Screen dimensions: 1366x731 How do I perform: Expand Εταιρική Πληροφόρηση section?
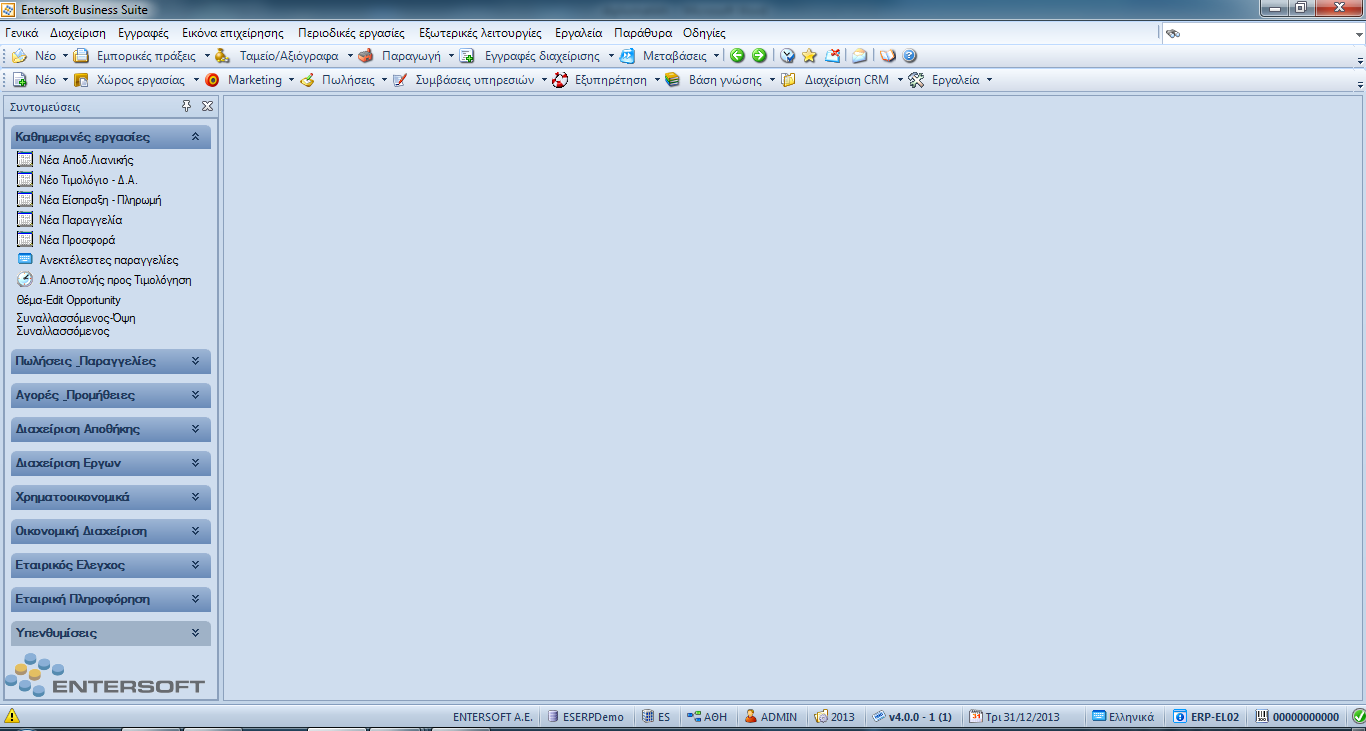[x=195, y=599]
